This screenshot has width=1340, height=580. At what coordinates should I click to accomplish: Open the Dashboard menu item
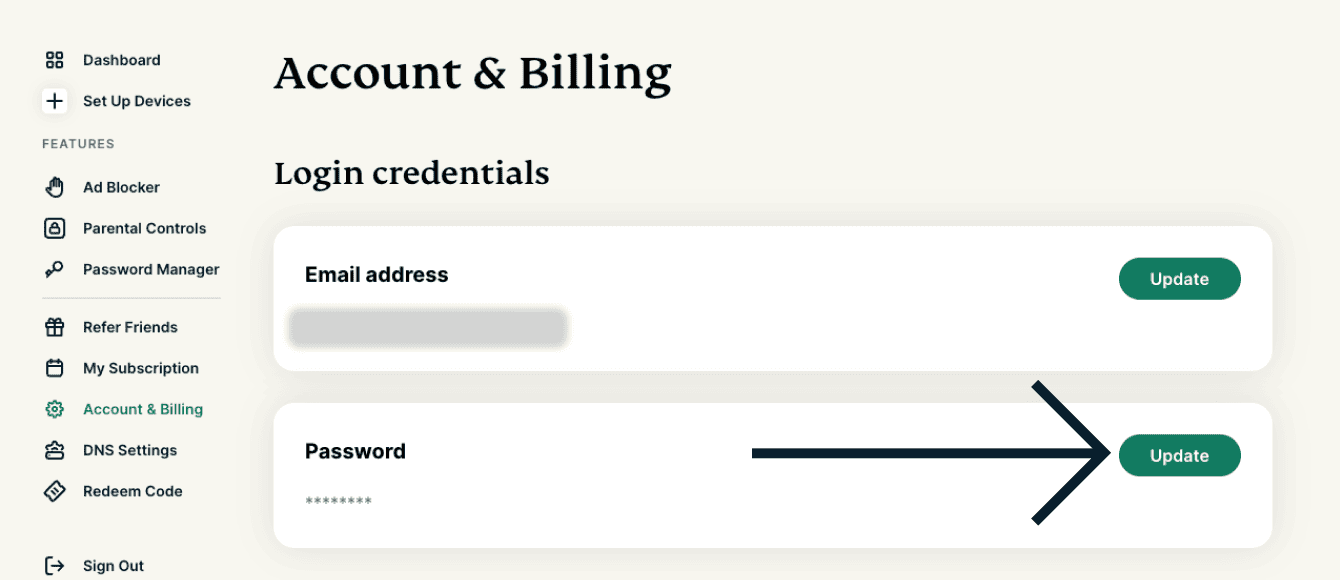point(121,60)
